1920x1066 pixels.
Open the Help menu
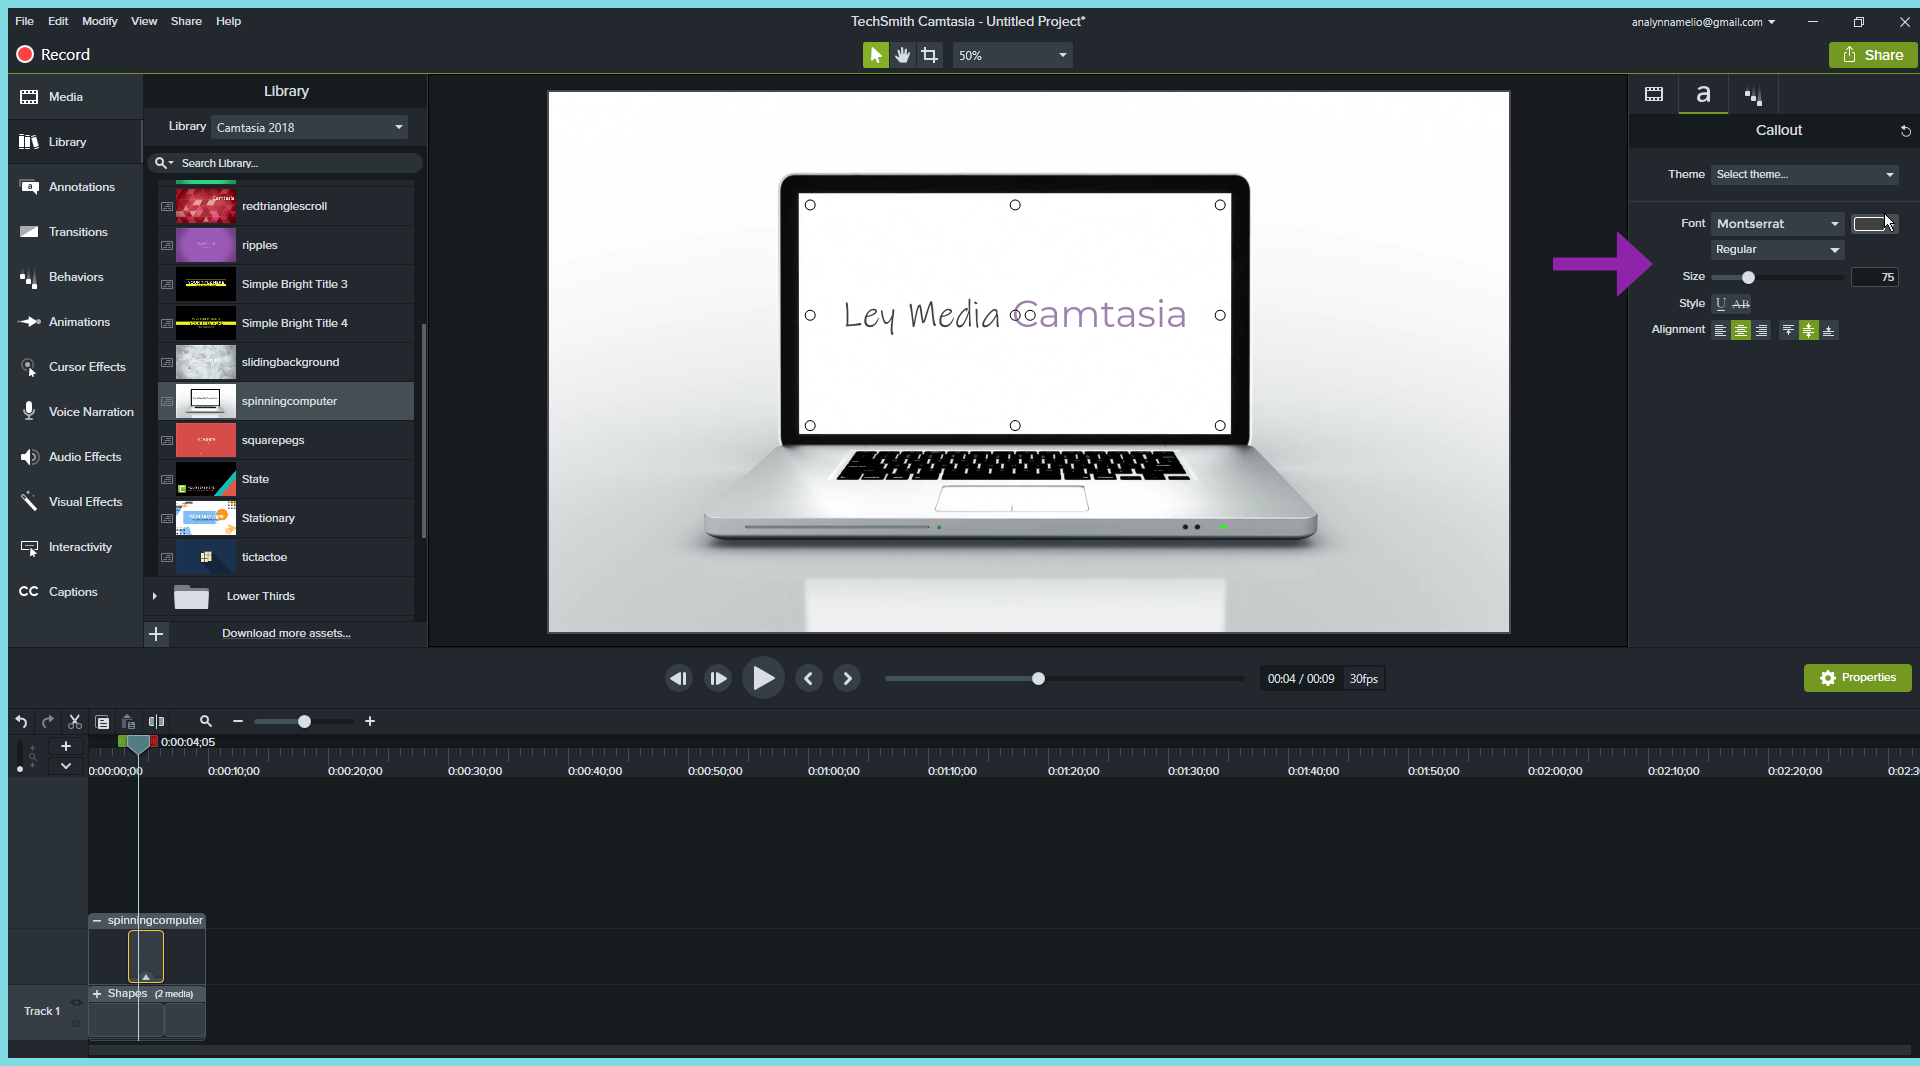228,21
